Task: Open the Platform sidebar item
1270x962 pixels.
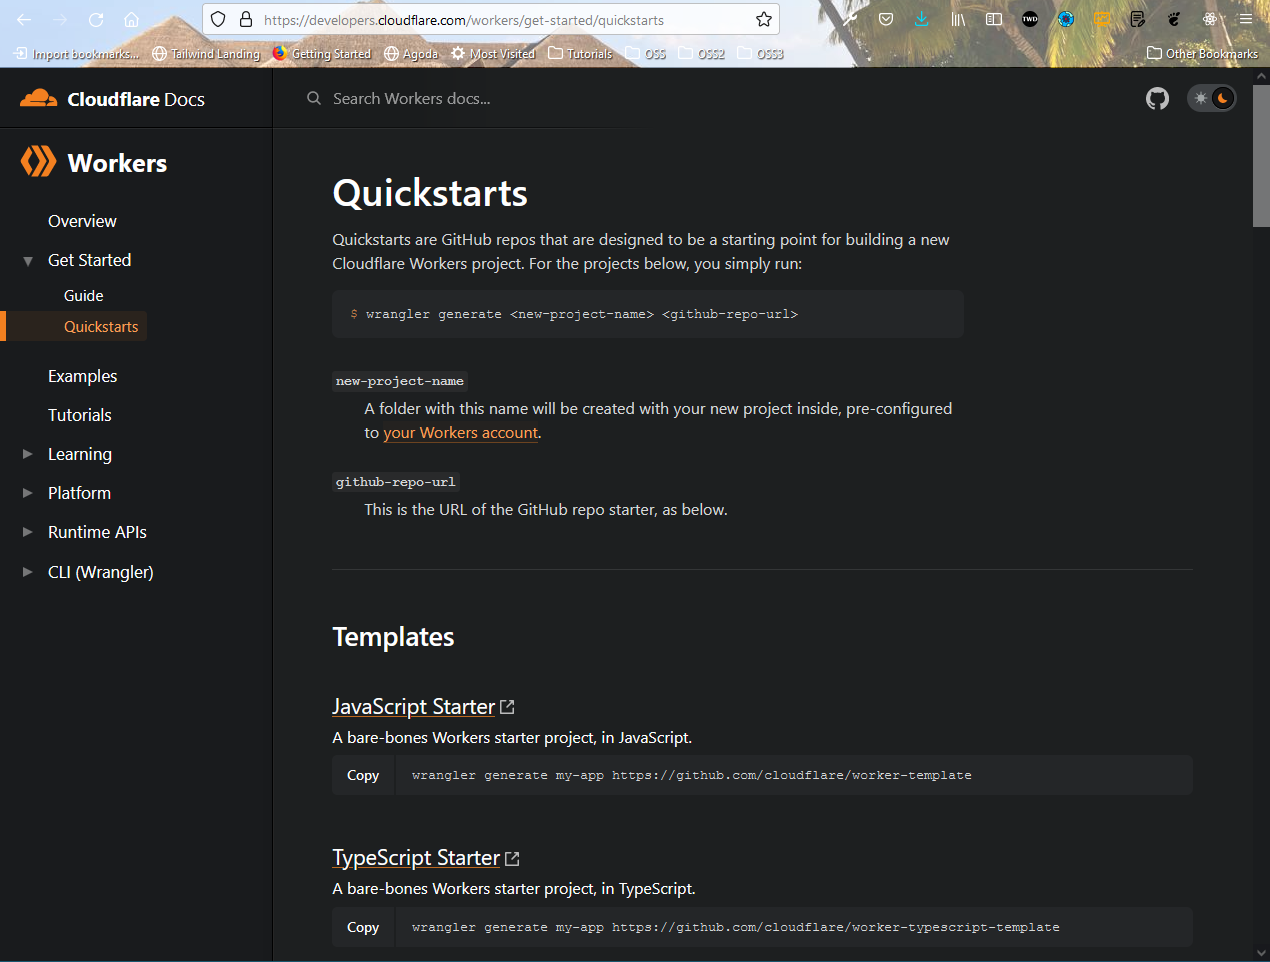Action: click(x=79, y=493)
